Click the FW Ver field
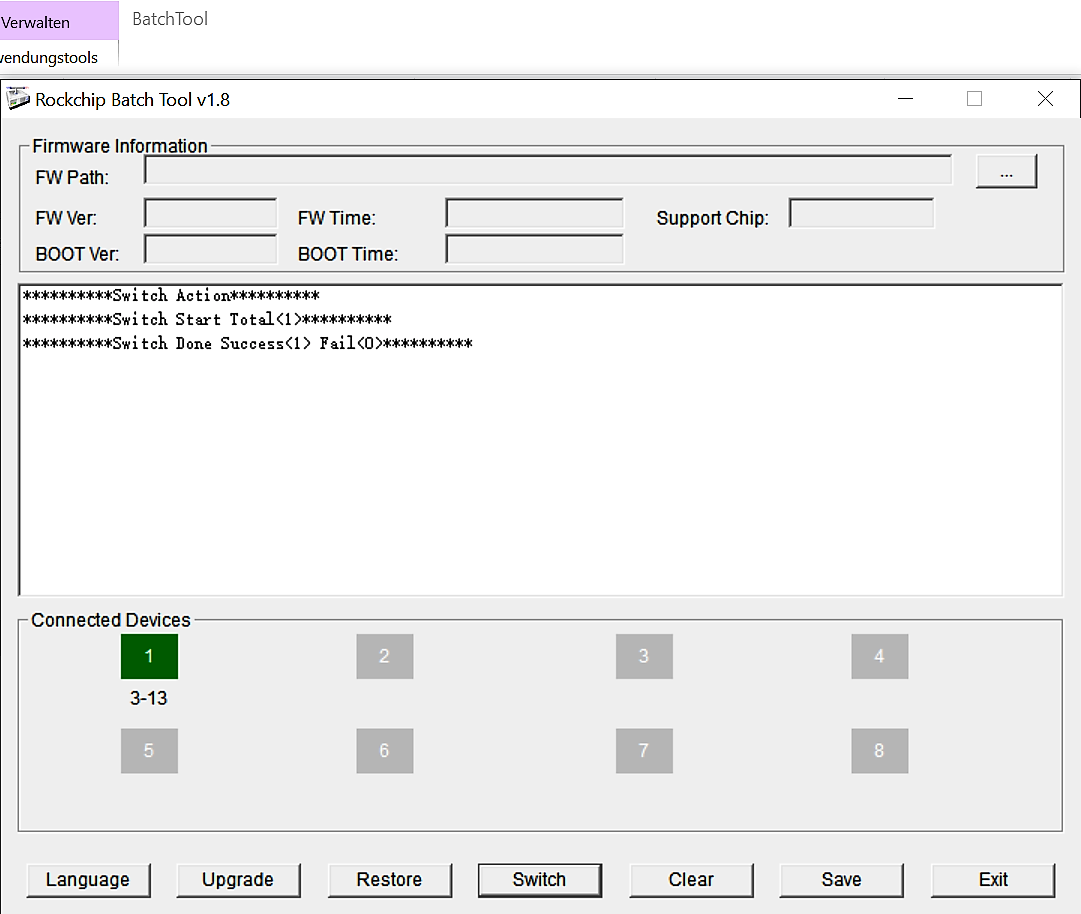 pos(210,213)
